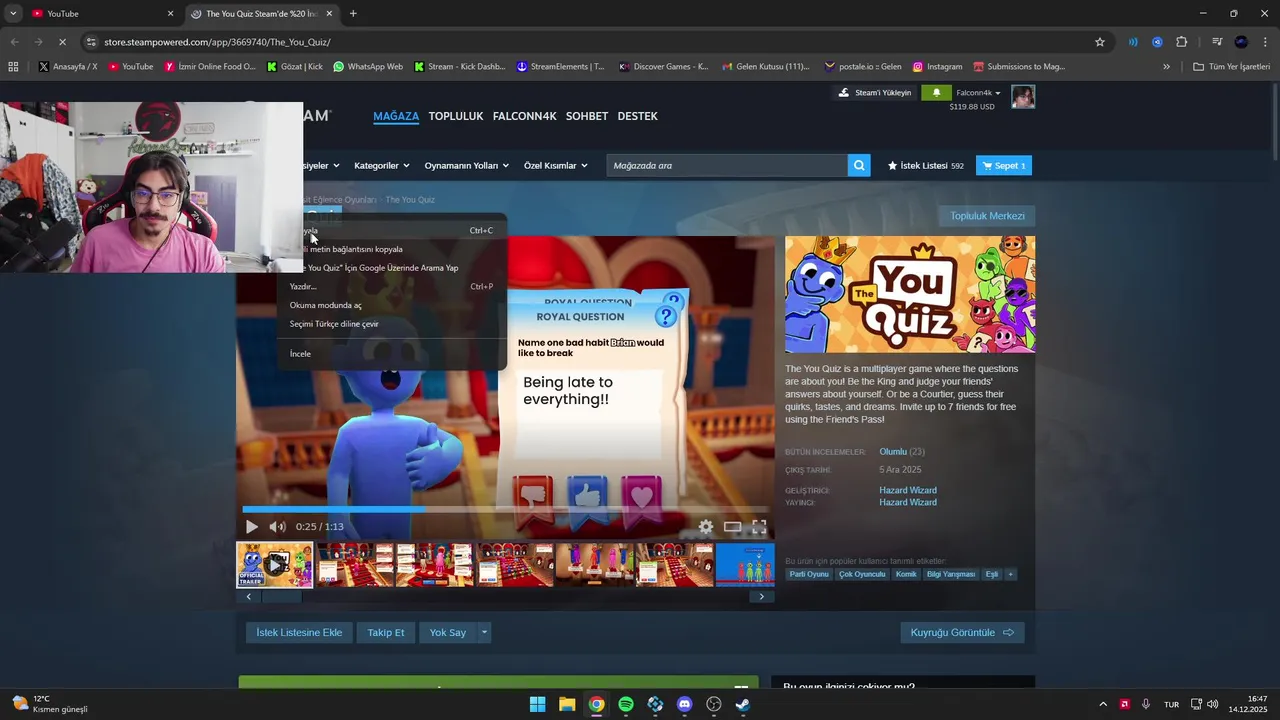1280x720 pixels.
Task: Click the Hazard Wizard developer link
Action: [908, 490]
